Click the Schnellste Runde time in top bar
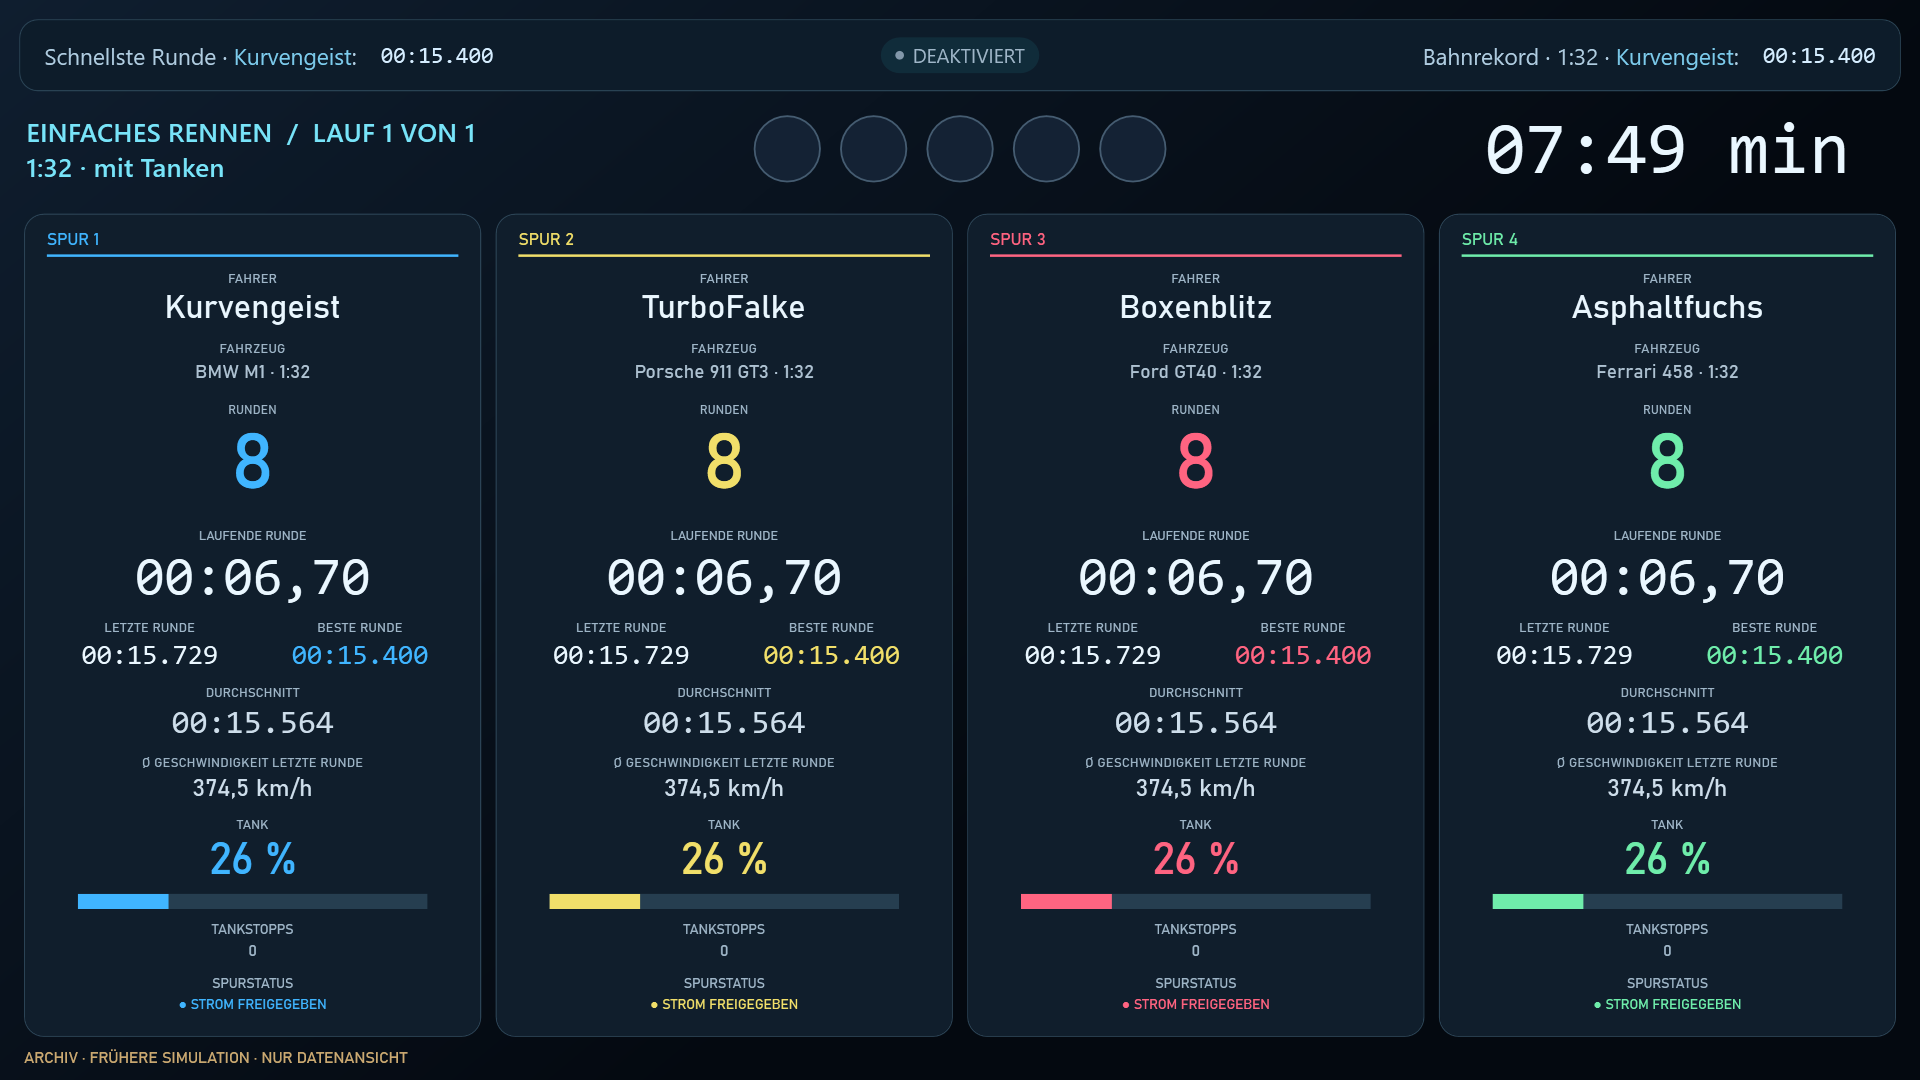Viewport: 1920px width, 1080px height. pos(437,56)
